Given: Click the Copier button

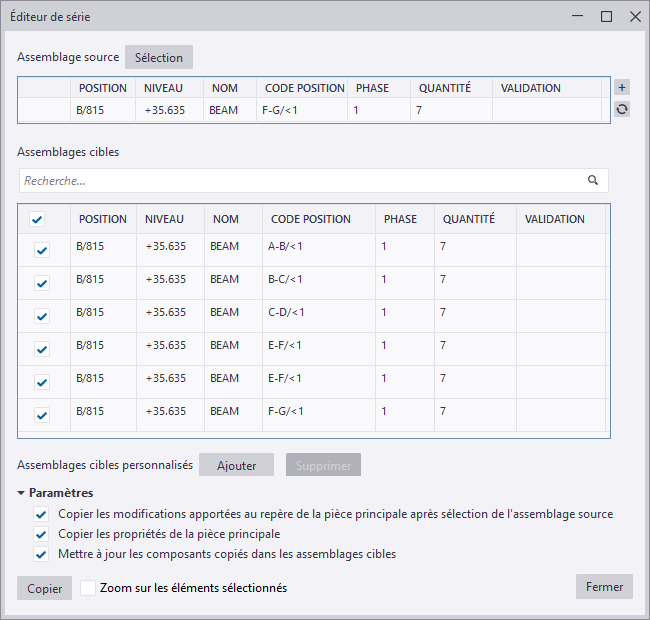Looking at the screenshot, I should [x=44, y=588].
